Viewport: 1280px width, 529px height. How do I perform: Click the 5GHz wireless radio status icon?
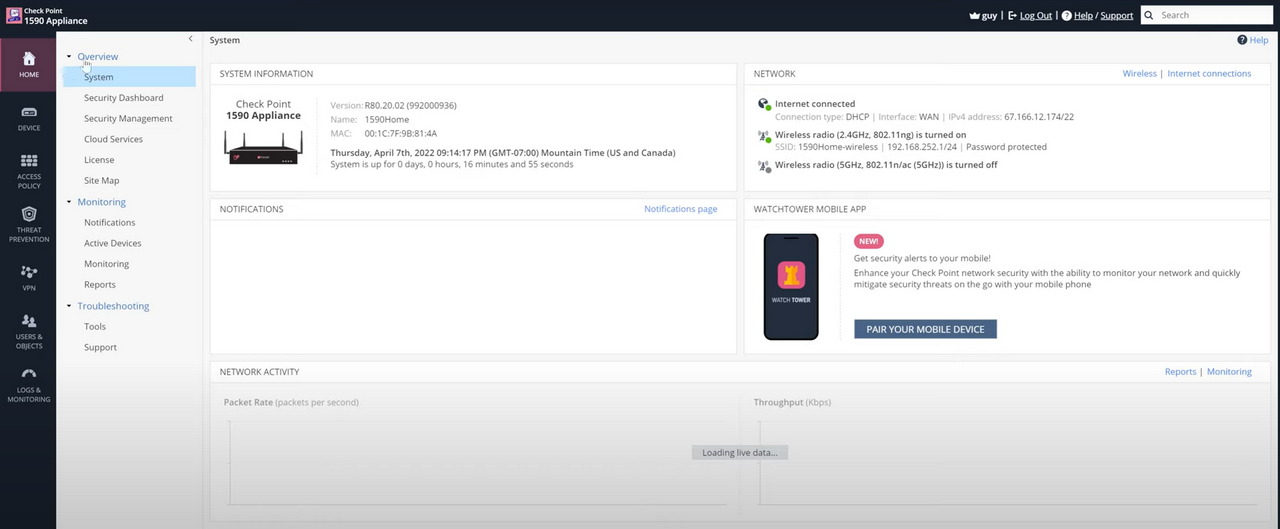point(764,166)
